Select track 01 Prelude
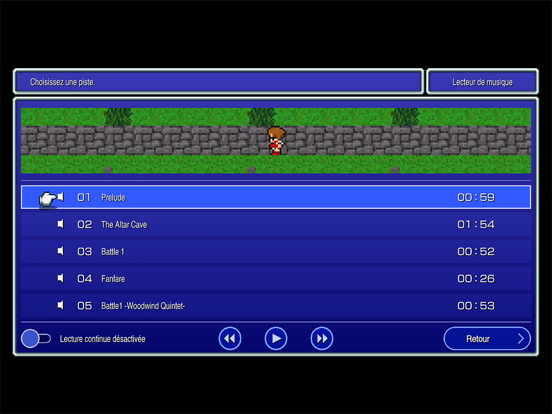This screenshot has height=414, width=552. point(276,197)
